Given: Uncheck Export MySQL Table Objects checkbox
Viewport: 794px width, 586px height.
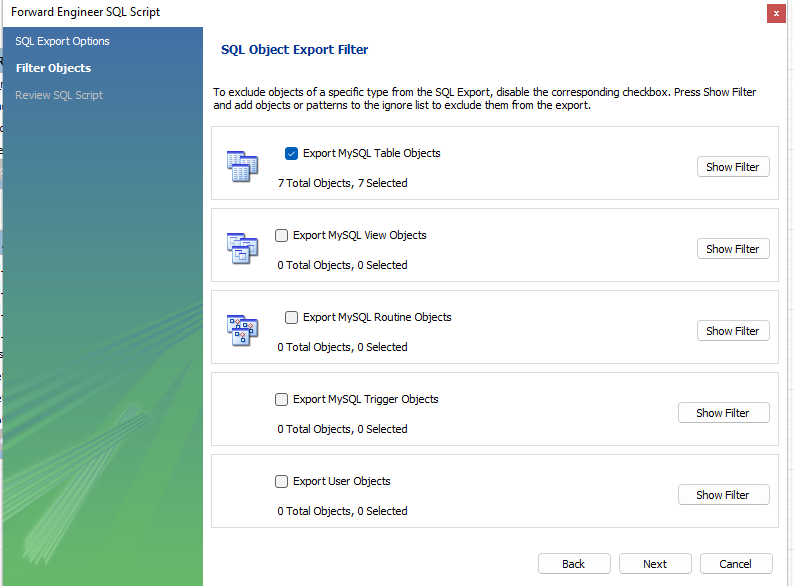Looking at the screenshot, I should pyautogui.click(x=291, y=153).
